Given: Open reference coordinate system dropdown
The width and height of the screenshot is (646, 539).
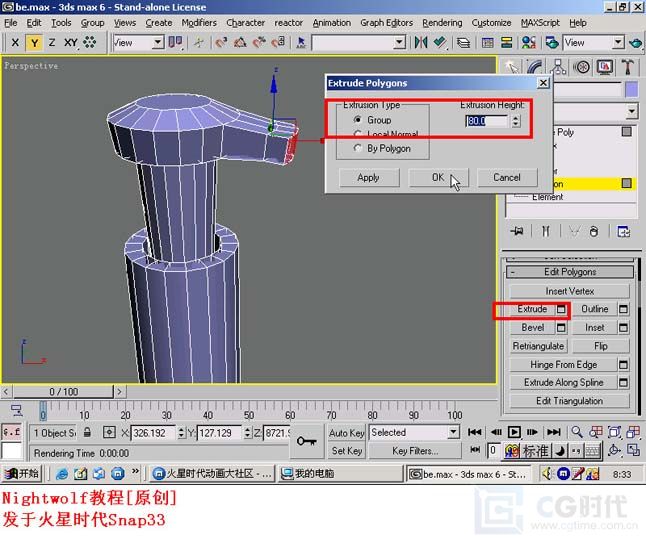Looking at the screenshot, I should tap(157, 42).
